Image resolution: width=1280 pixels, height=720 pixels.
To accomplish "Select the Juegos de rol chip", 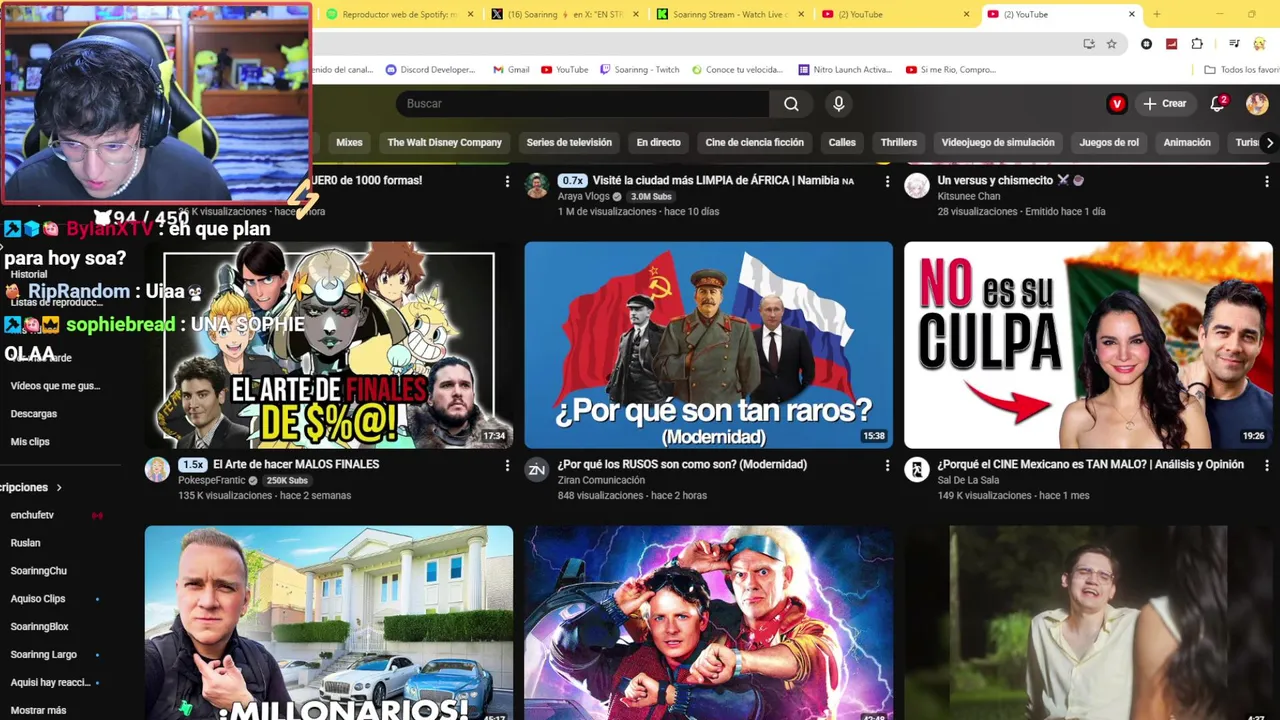I will (x=1109, y=142).
